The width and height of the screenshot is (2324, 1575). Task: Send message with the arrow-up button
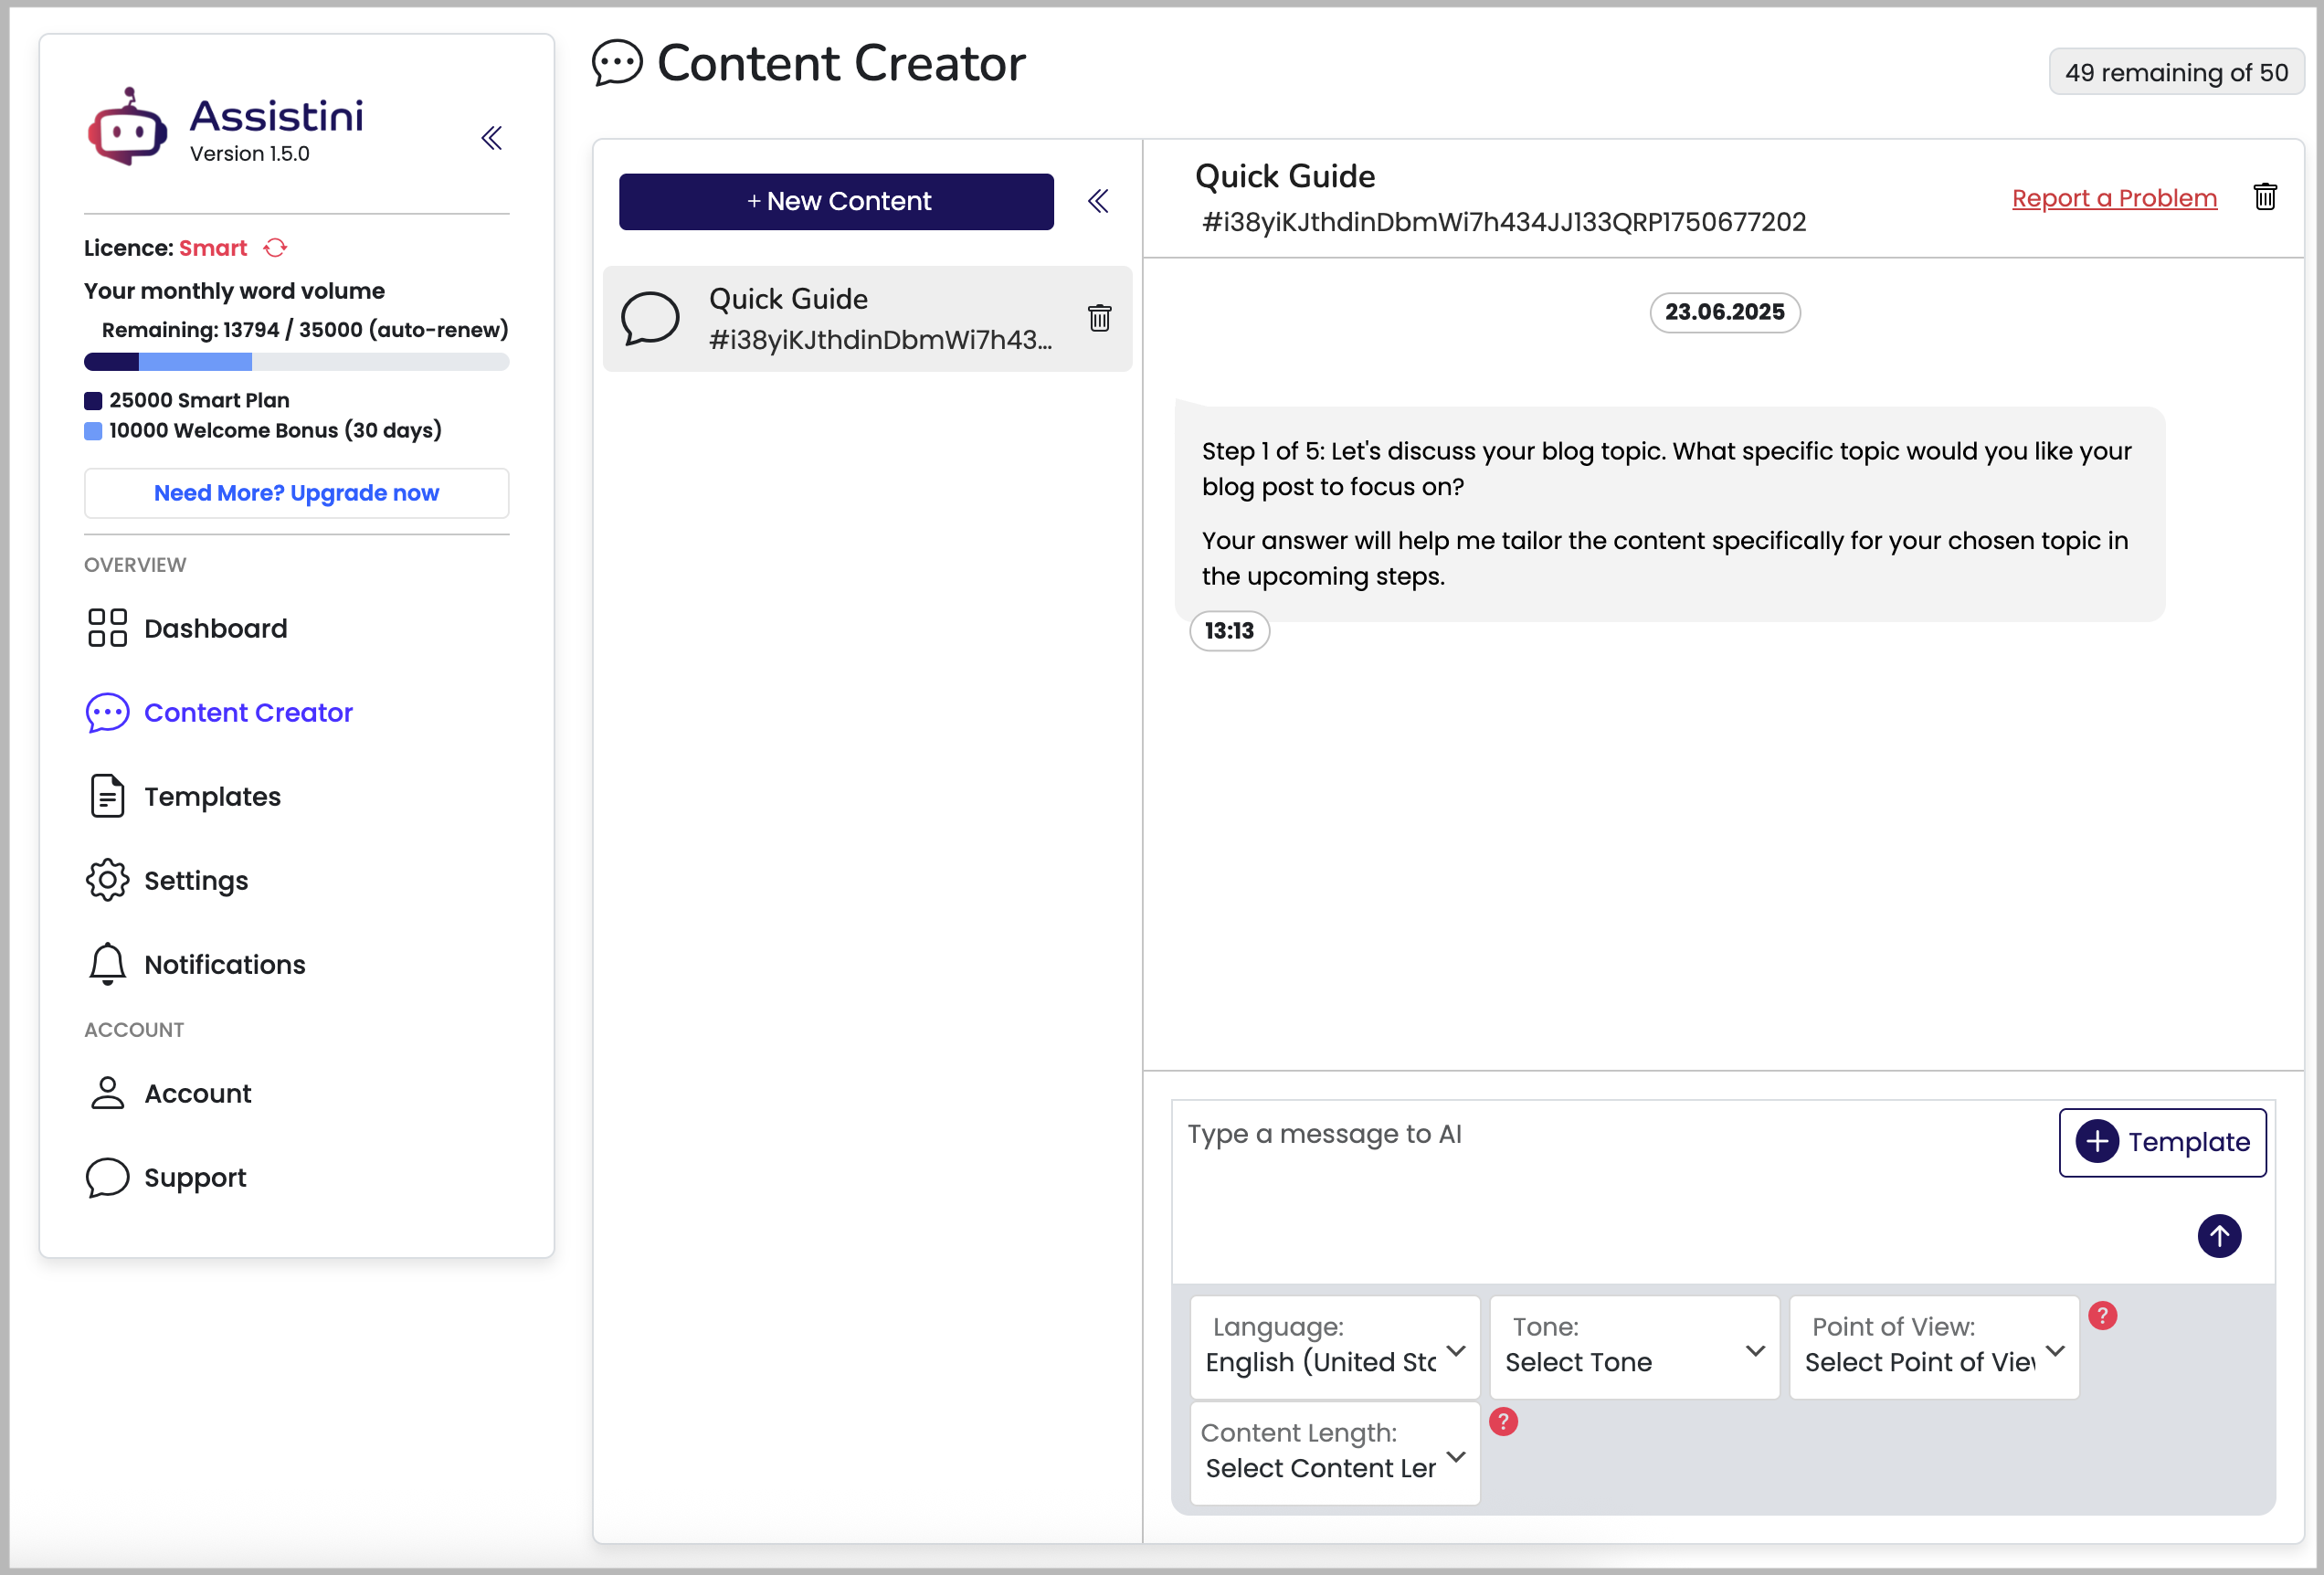2218,1236
